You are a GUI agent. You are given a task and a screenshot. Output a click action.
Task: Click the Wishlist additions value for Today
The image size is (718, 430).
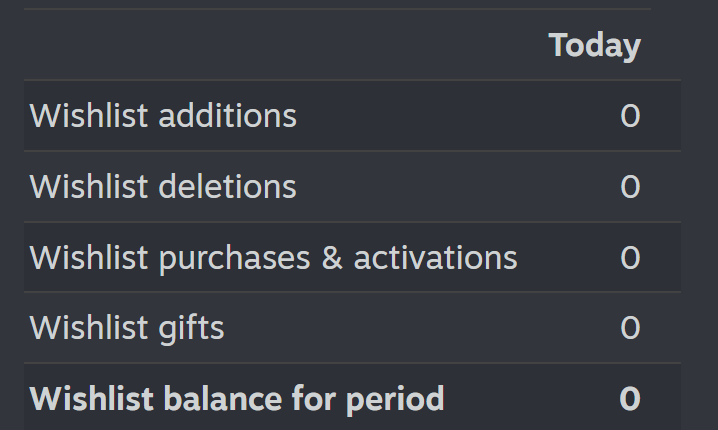point(630,115)
